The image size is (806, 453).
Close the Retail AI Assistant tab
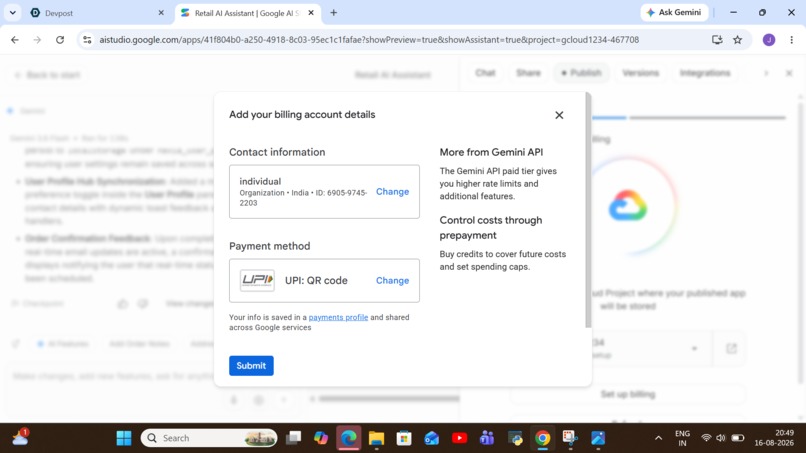[311, 13]
